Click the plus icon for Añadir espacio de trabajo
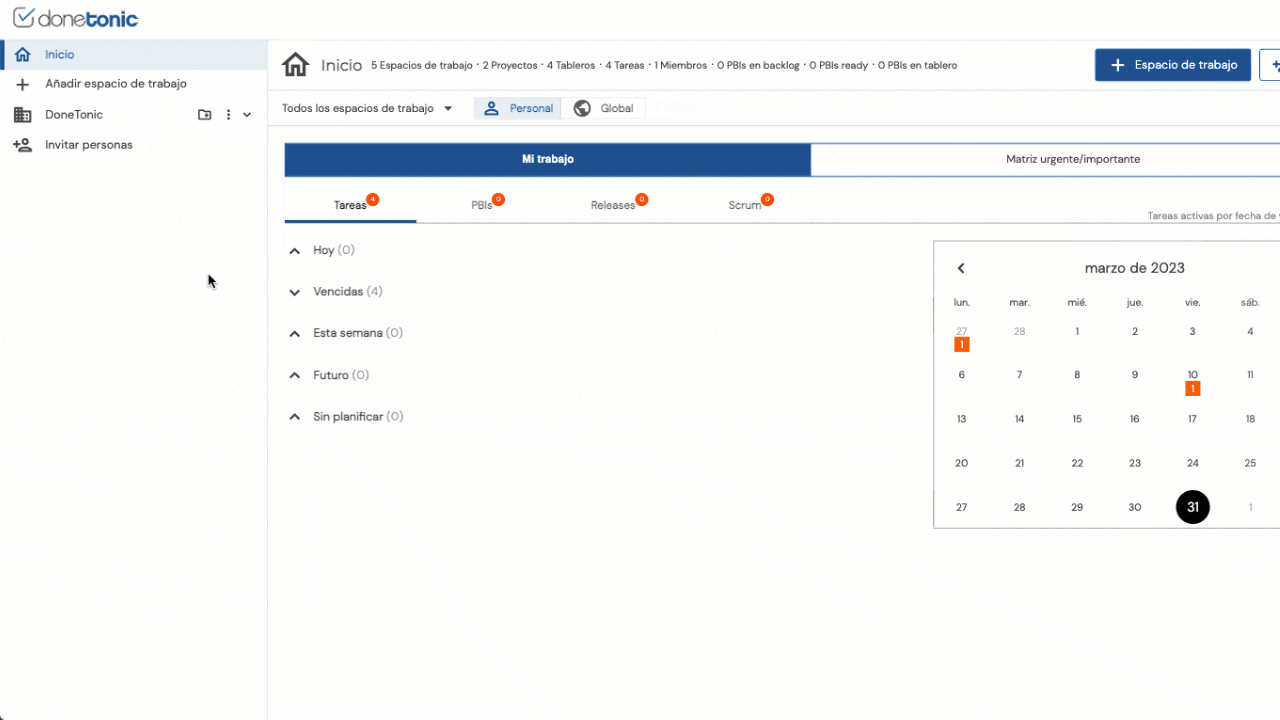1280x720 pixels. [22, 85]
